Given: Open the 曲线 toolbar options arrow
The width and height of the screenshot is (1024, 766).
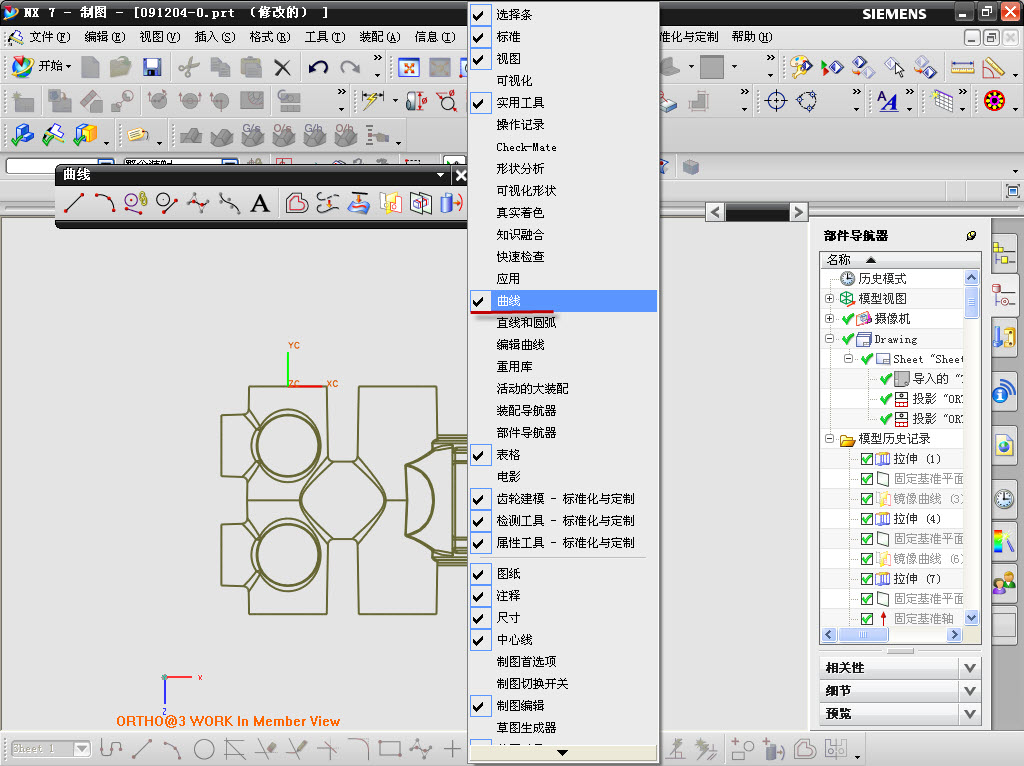Looking at the screenshot, I should point(440,175).
